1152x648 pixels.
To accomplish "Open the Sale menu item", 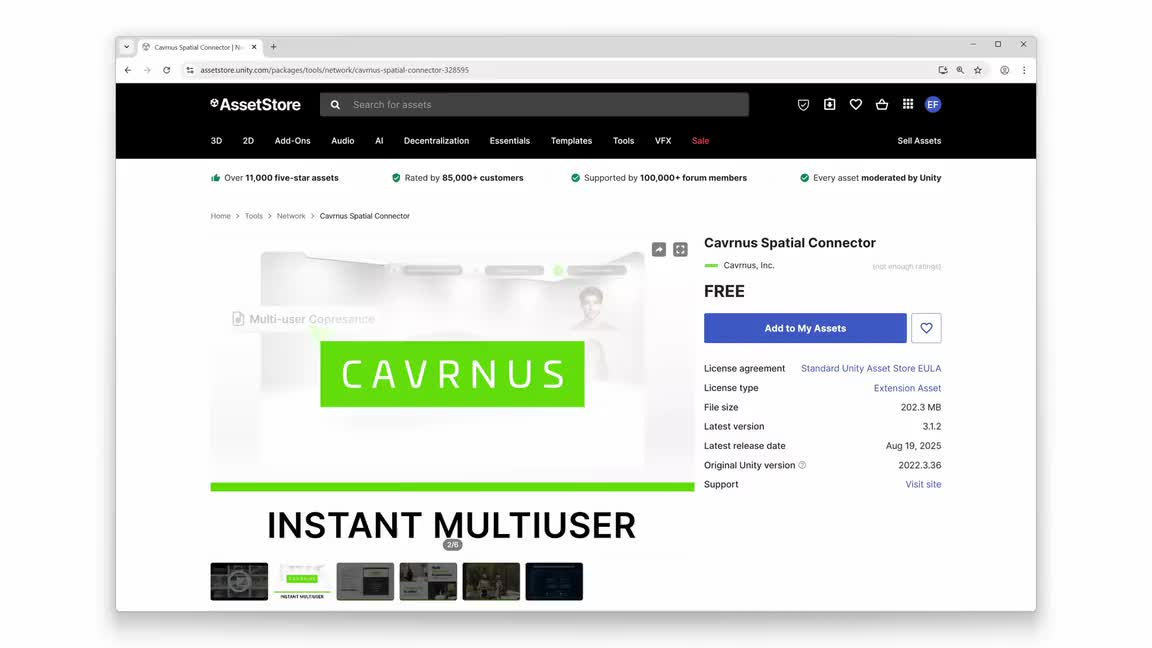I will (x=700, y=140).
